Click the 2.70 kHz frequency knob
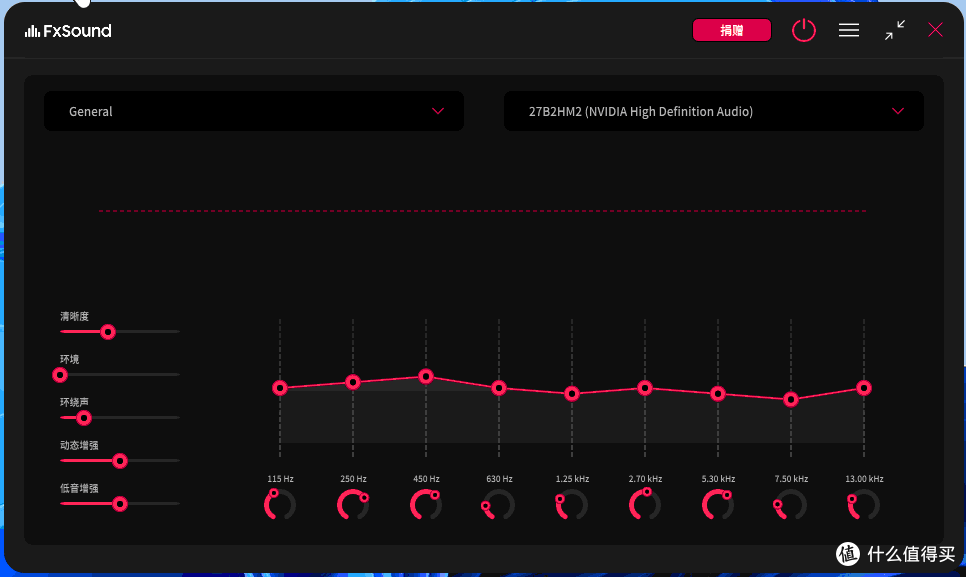This screenshot has width=966, height=577. pyautogui.click(x=645, y=505)
